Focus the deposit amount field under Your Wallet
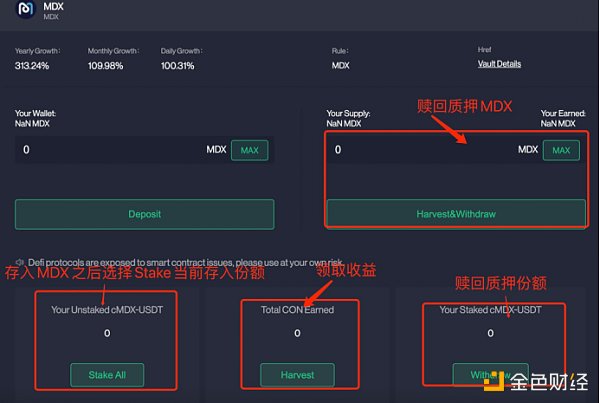This screenshot has width=600, height=403. [110, 150]
